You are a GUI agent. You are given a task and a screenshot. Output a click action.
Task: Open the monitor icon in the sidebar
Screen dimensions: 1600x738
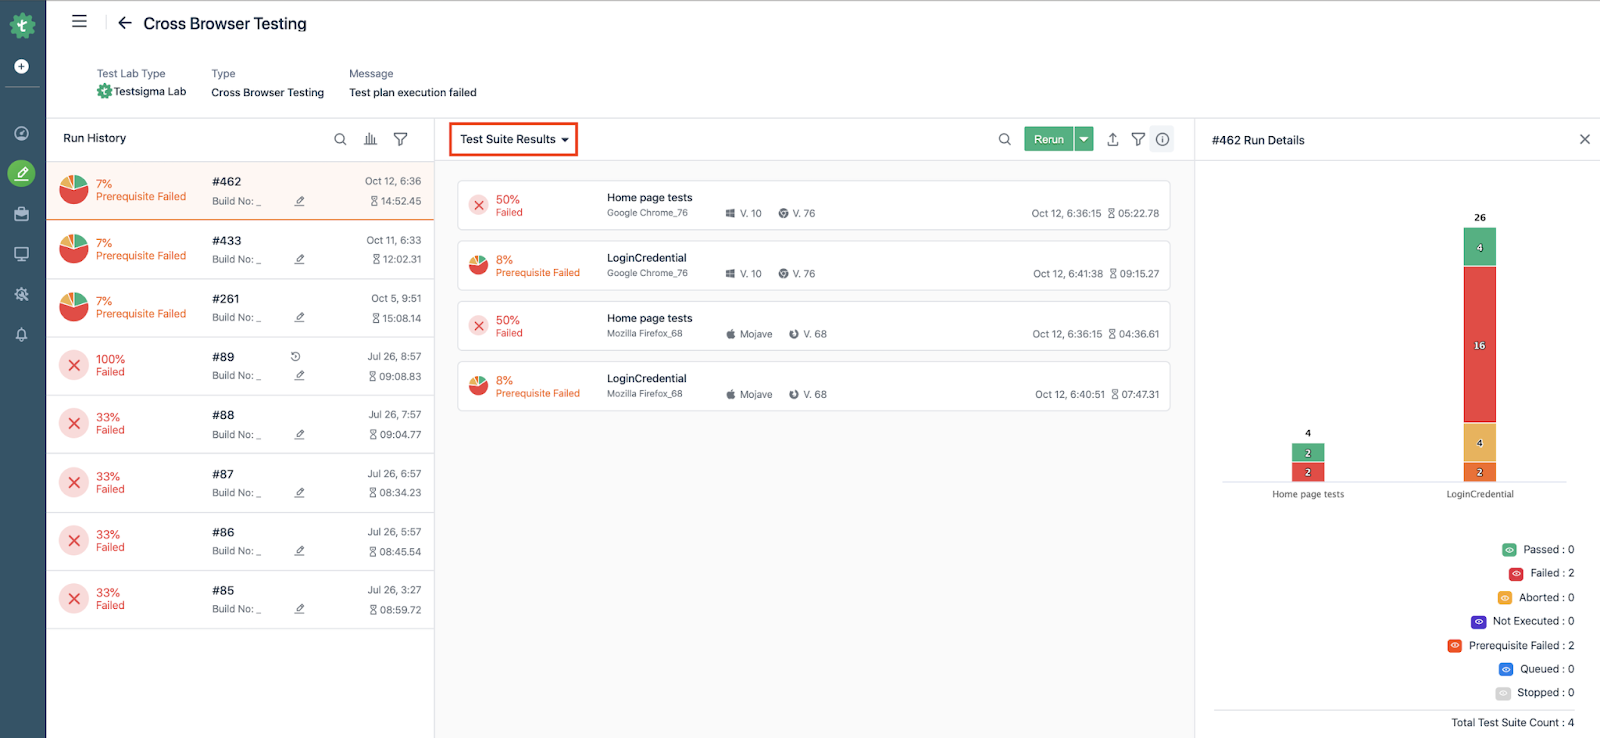pyautogui.click(x=22, y=254)
